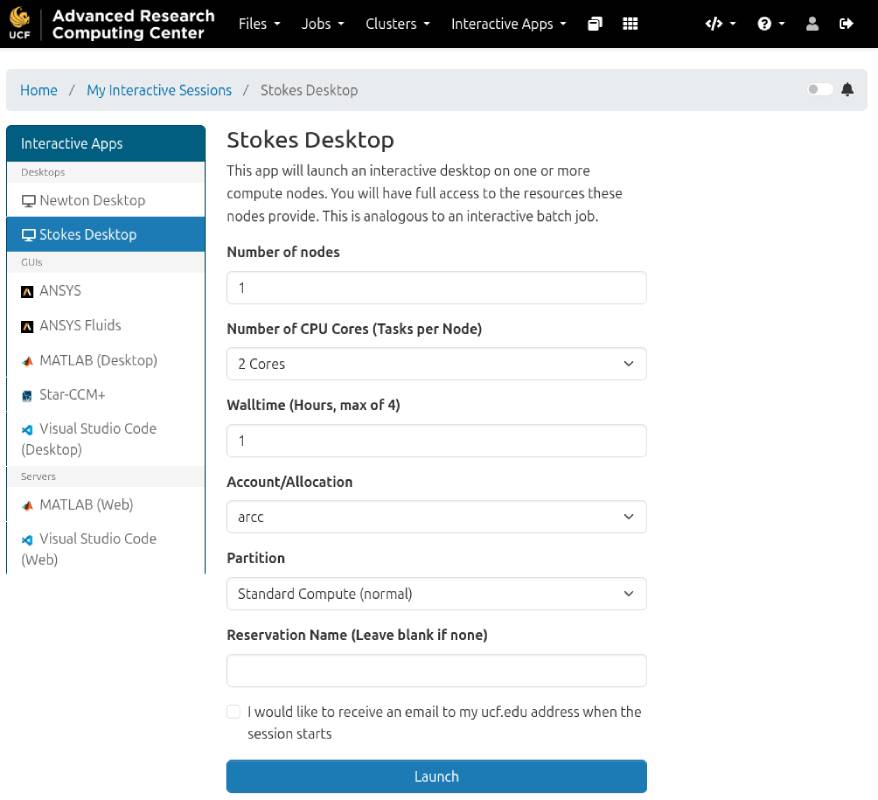878x800 pixels.
Task: Click the Number of nodes input field
Action: pos(436,288)
